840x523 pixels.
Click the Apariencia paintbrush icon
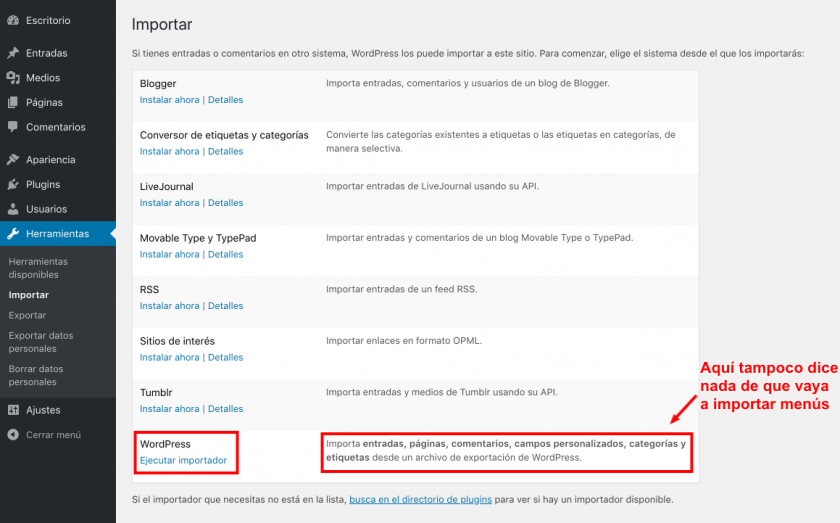(12, 160)
